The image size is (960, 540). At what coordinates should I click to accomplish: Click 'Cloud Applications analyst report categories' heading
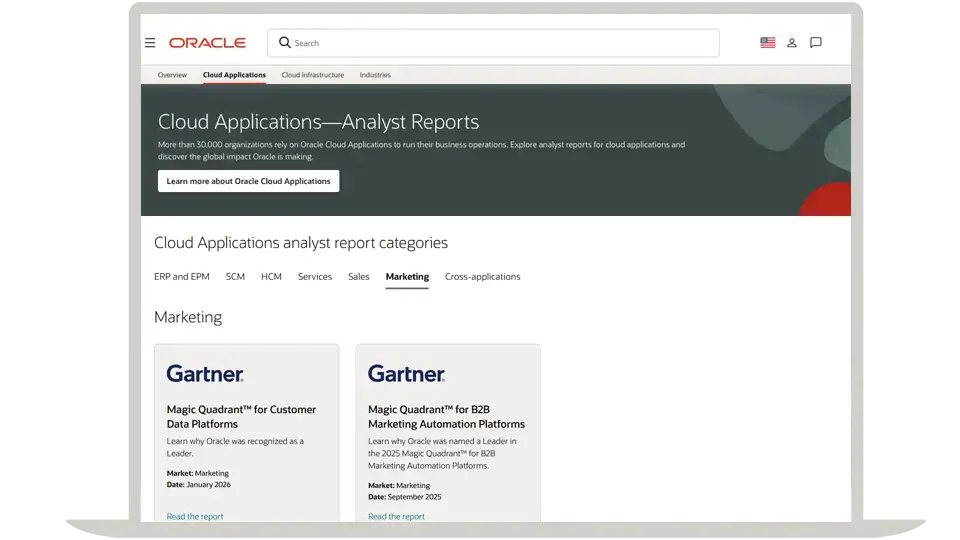coord(301,243)
